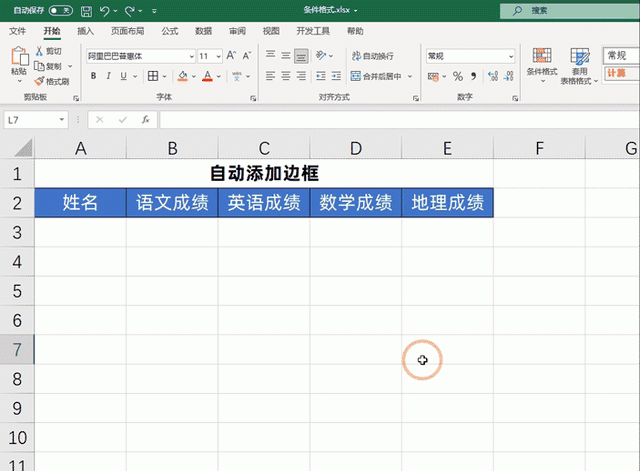Click the Undo icon
The image size is (640, 471).
[x=104, y=11]
